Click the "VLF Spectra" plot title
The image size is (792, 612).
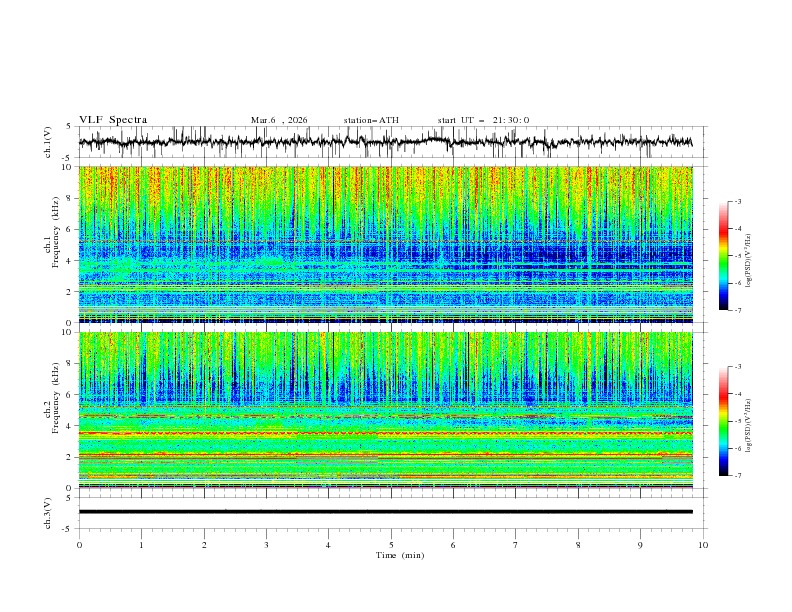coord(113,120)
